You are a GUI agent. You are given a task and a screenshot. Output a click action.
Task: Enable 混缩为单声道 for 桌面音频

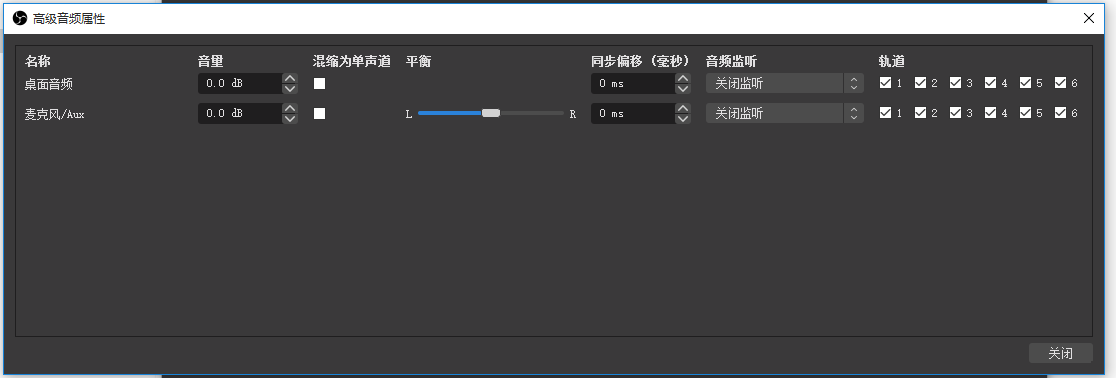[320, 83]
